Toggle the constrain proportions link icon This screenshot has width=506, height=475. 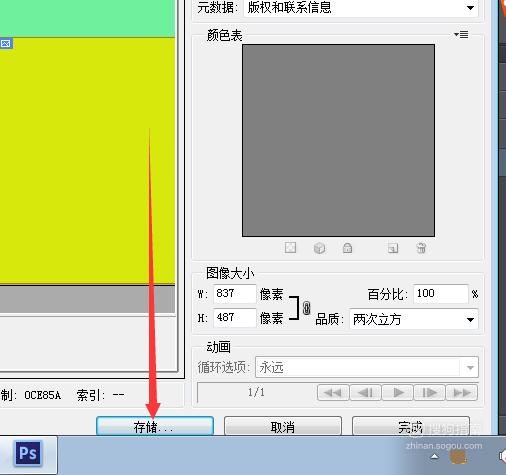pos(306,308)
